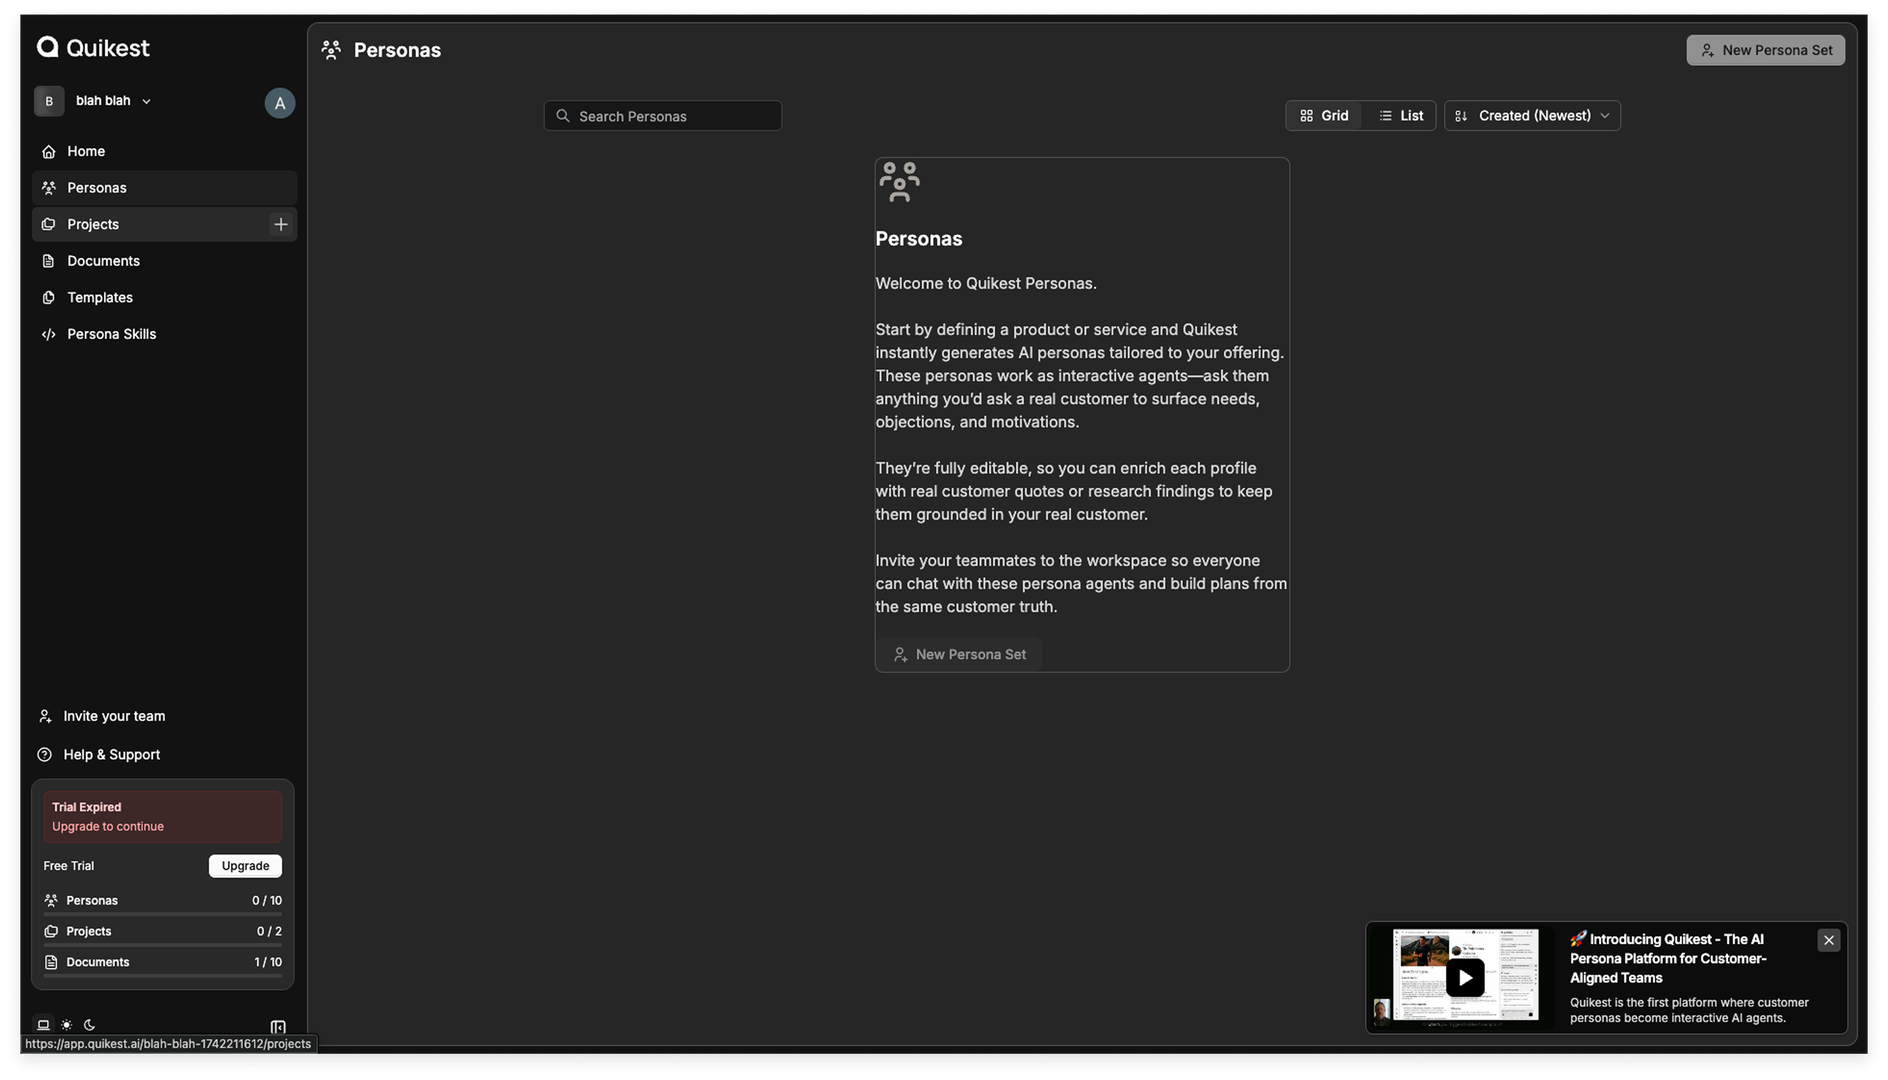Viewport: 1888px width, 1080px height.
Task: Click the Personas page header icon
Action: (x=332, y=50)
